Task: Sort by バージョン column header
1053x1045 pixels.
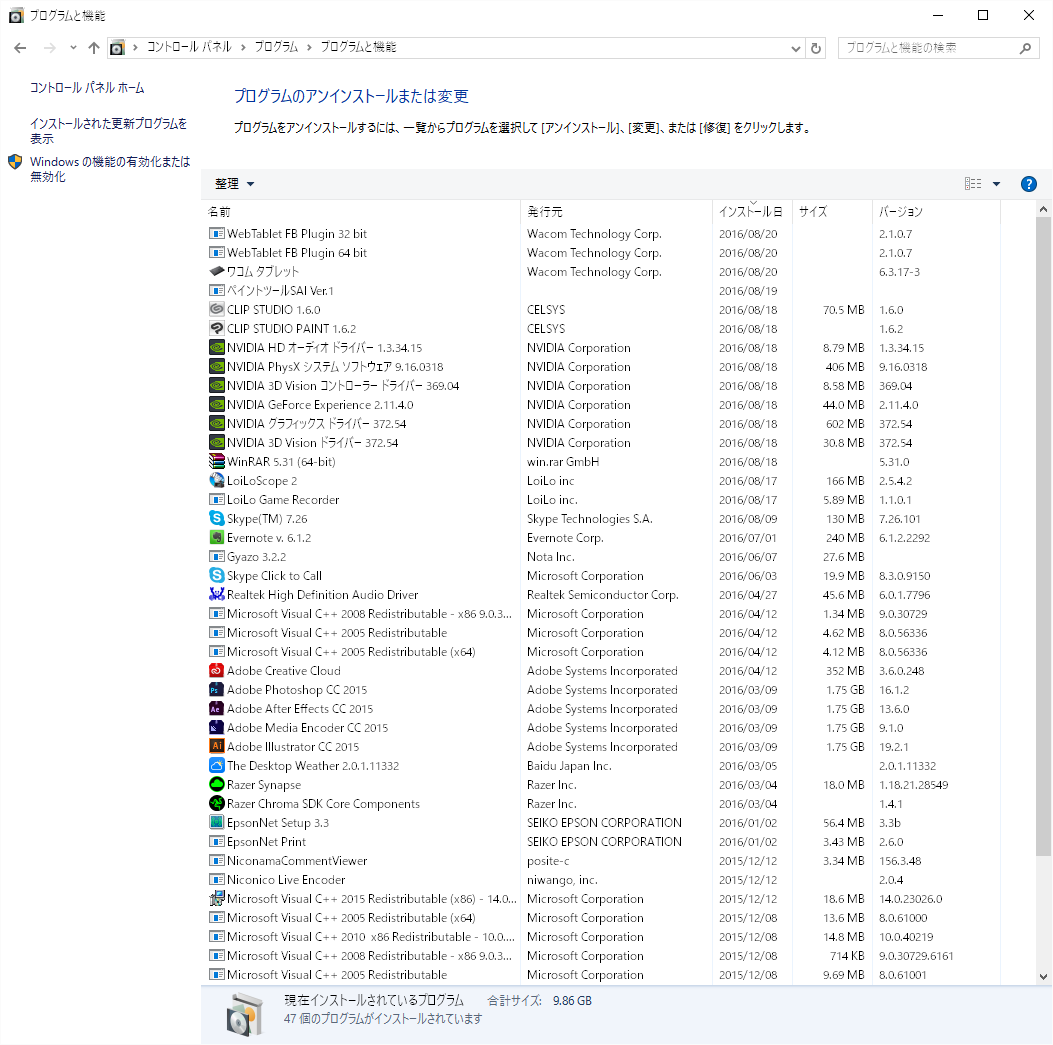Action: [x=936, y=212]
